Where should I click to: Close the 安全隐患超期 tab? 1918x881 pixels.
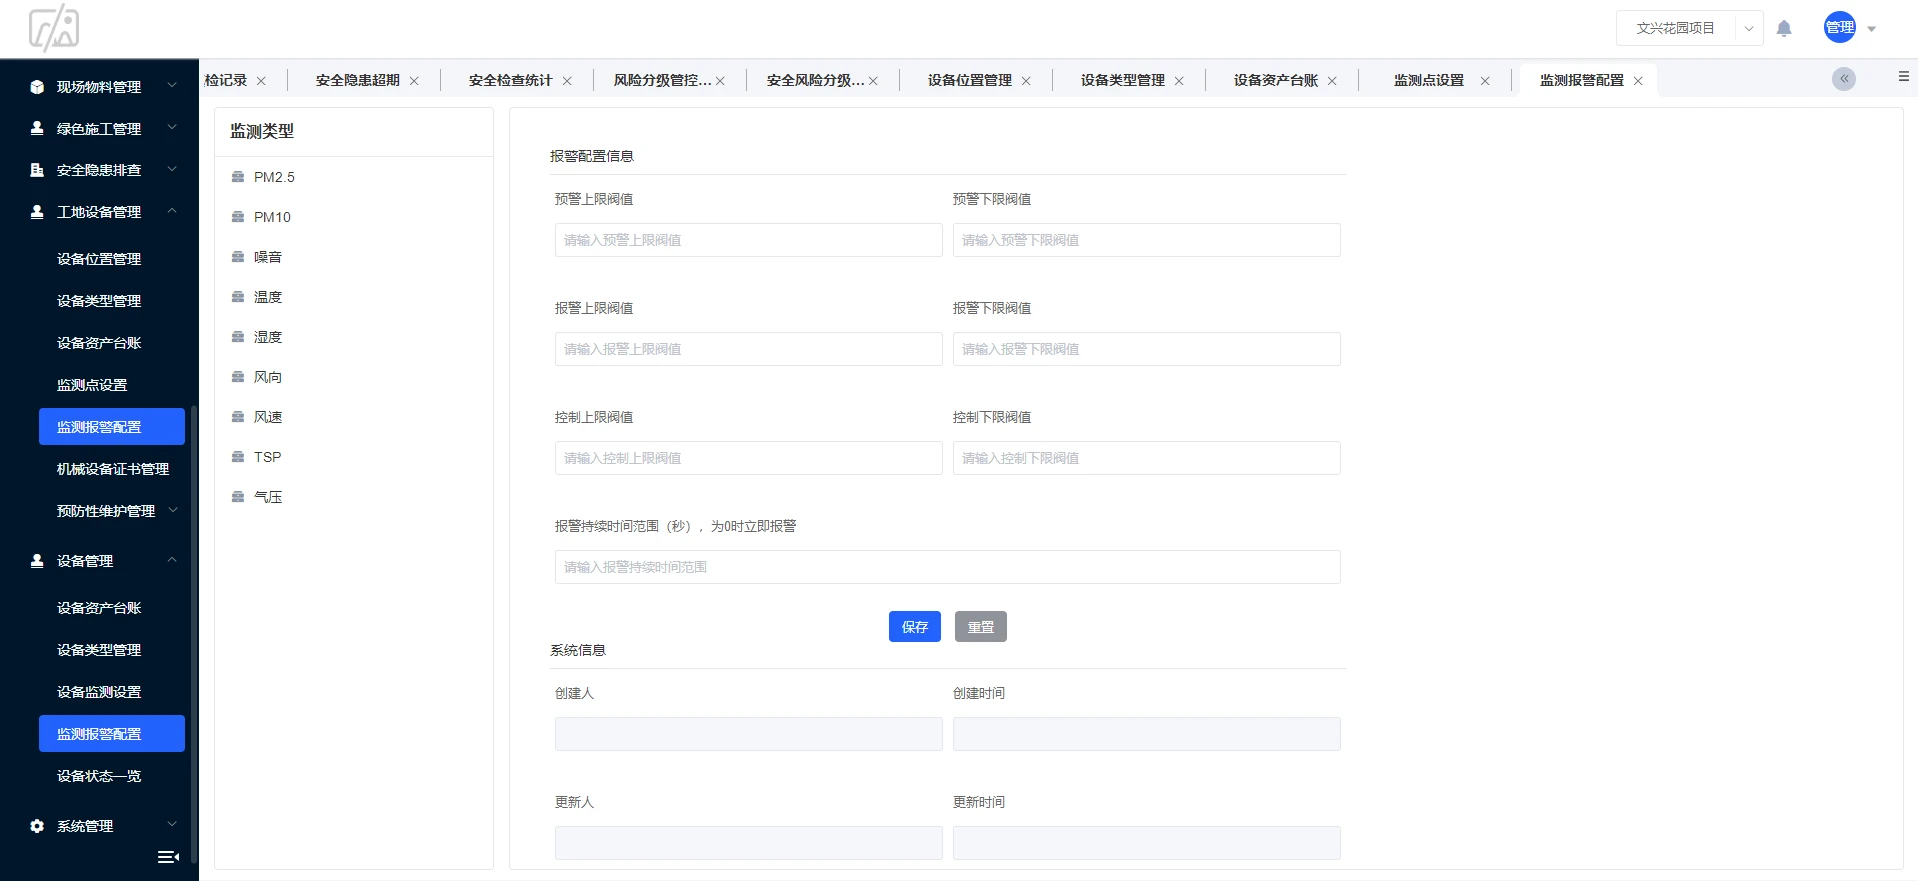pos(414,81)
